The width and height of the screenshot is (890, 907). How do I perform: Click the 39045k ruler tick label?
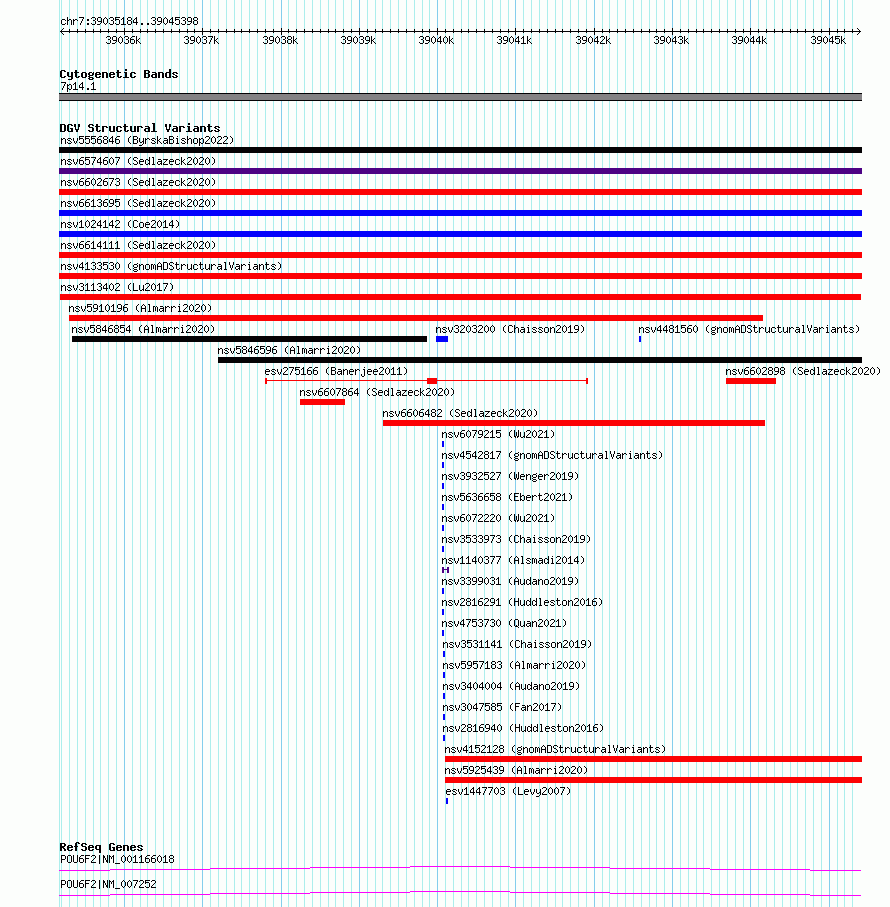click(828, 40)
